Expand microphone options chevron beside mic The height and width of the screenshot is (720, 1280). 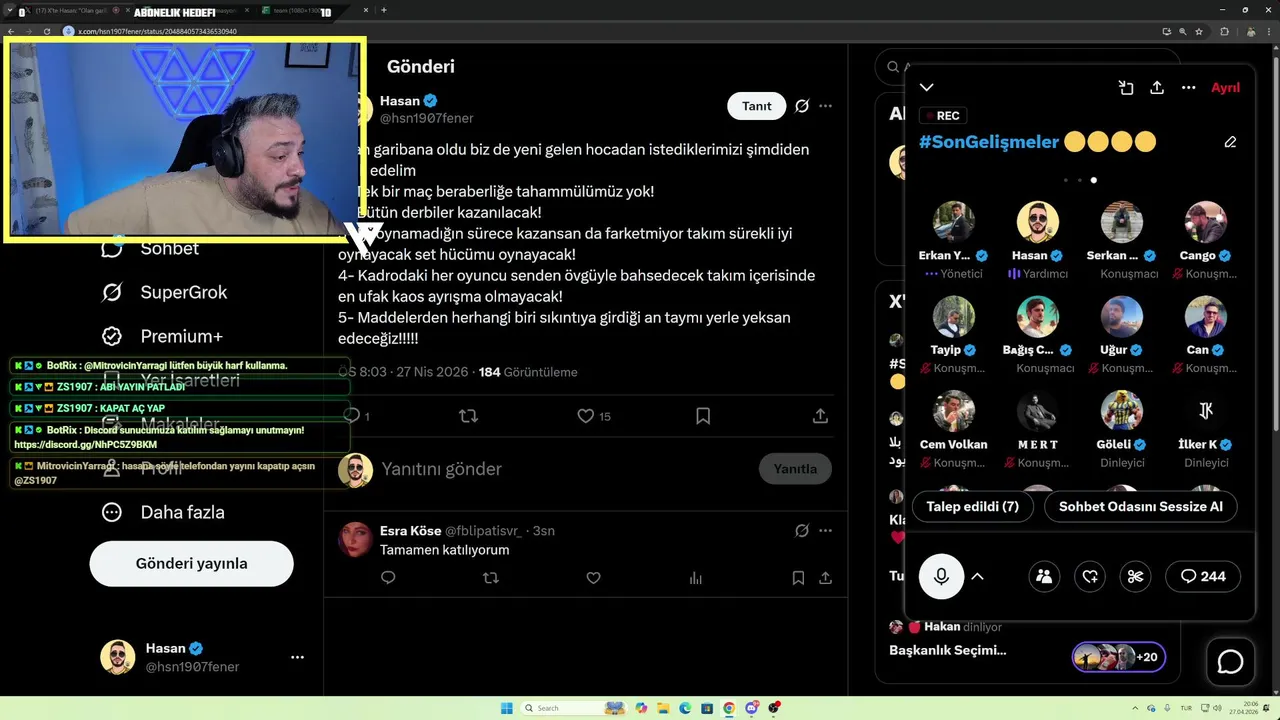978,576
